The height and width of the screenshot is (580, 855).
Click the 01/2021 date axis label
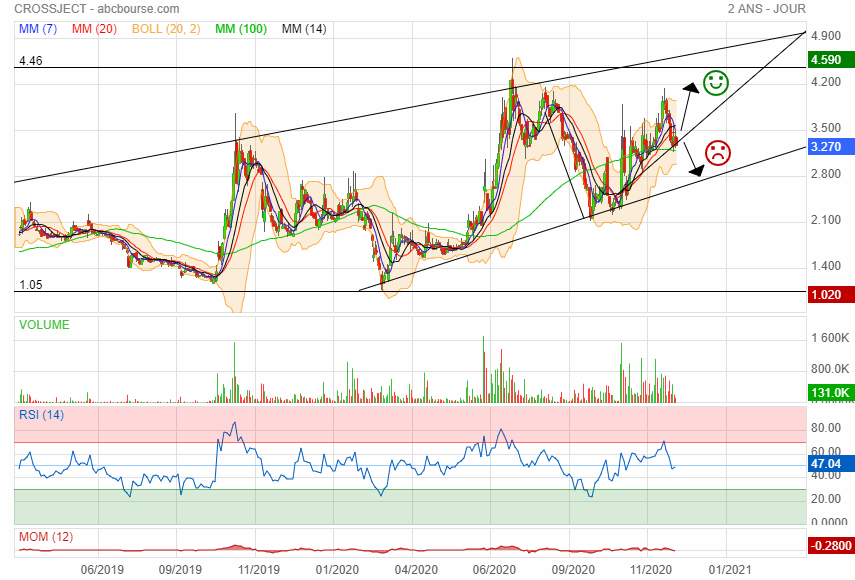[x=729, y=570]
